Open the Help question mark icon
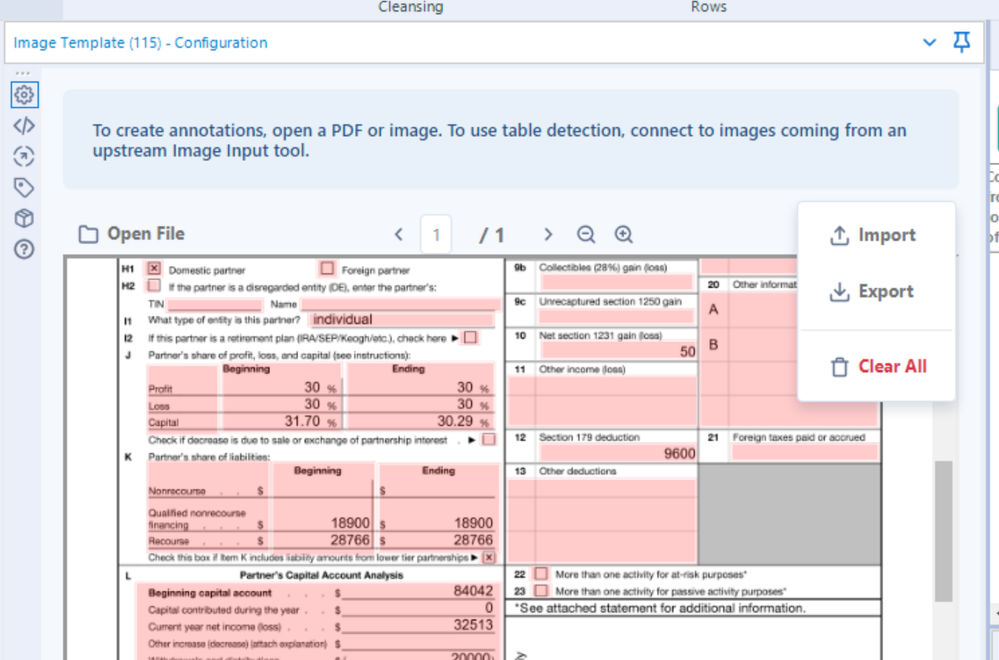The width and height of the screenshot is (999, 660). [x=24, y=249]
